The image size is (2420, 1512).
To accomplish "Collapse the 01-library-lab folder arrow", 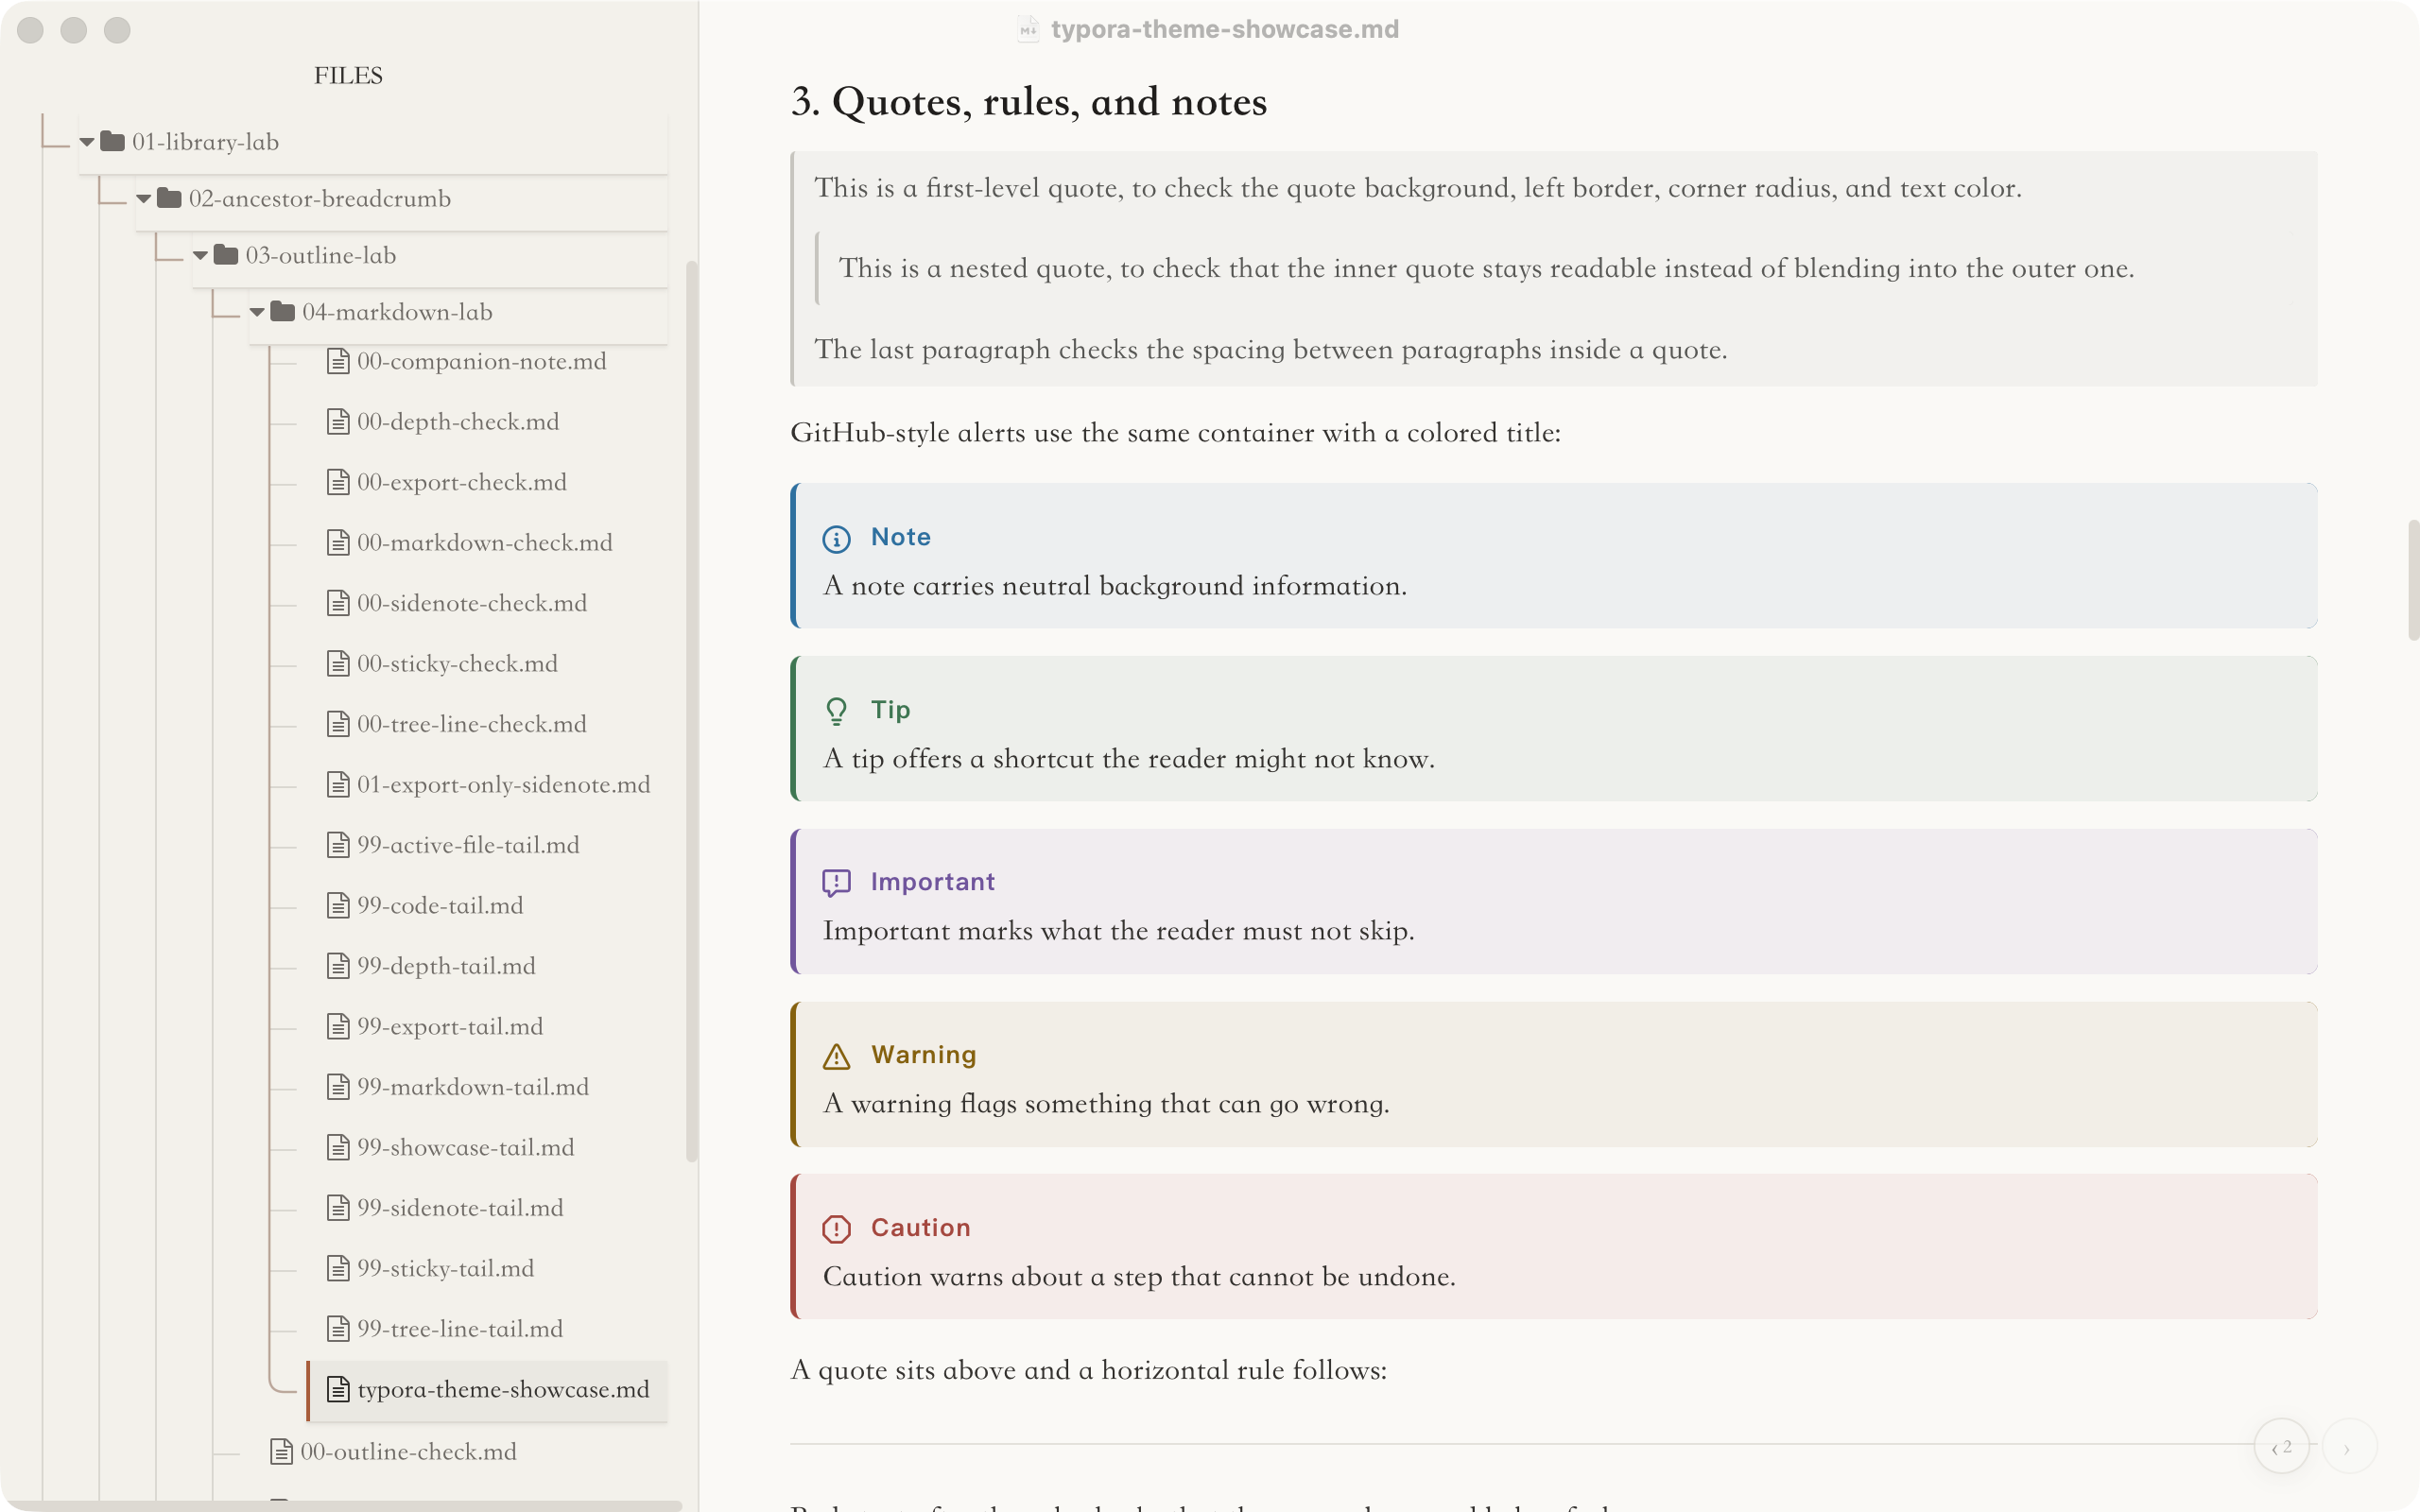I will 87,142.
